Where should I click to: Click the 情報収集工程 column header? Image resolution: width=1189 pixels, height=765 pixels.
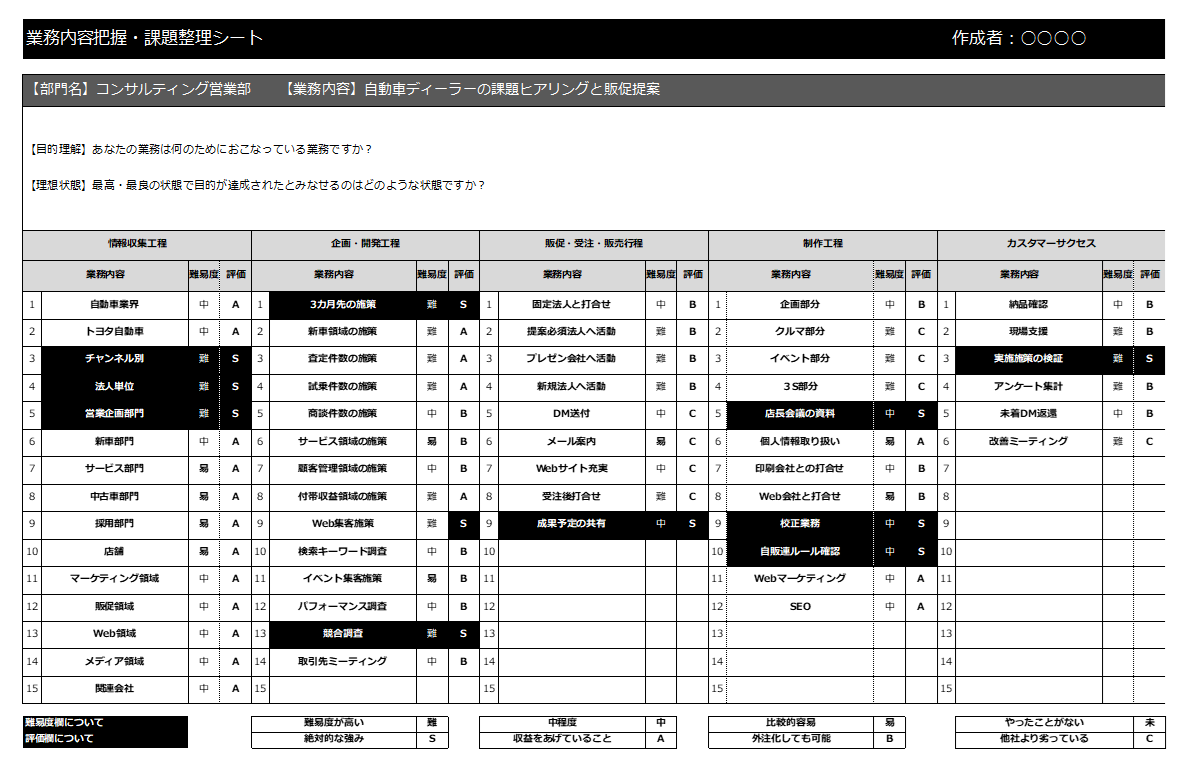pos(137,244)
